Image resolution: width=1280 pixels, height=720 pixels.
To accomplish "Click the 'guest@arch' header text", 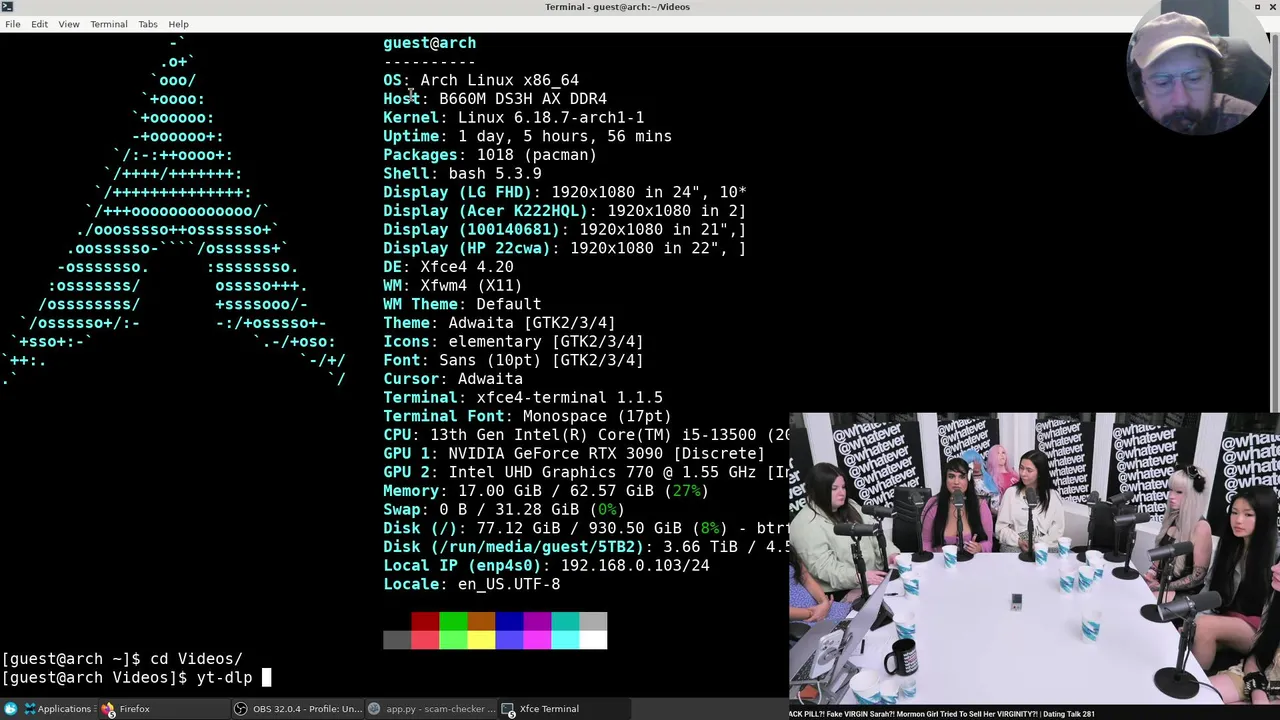I will click(429, 43).
